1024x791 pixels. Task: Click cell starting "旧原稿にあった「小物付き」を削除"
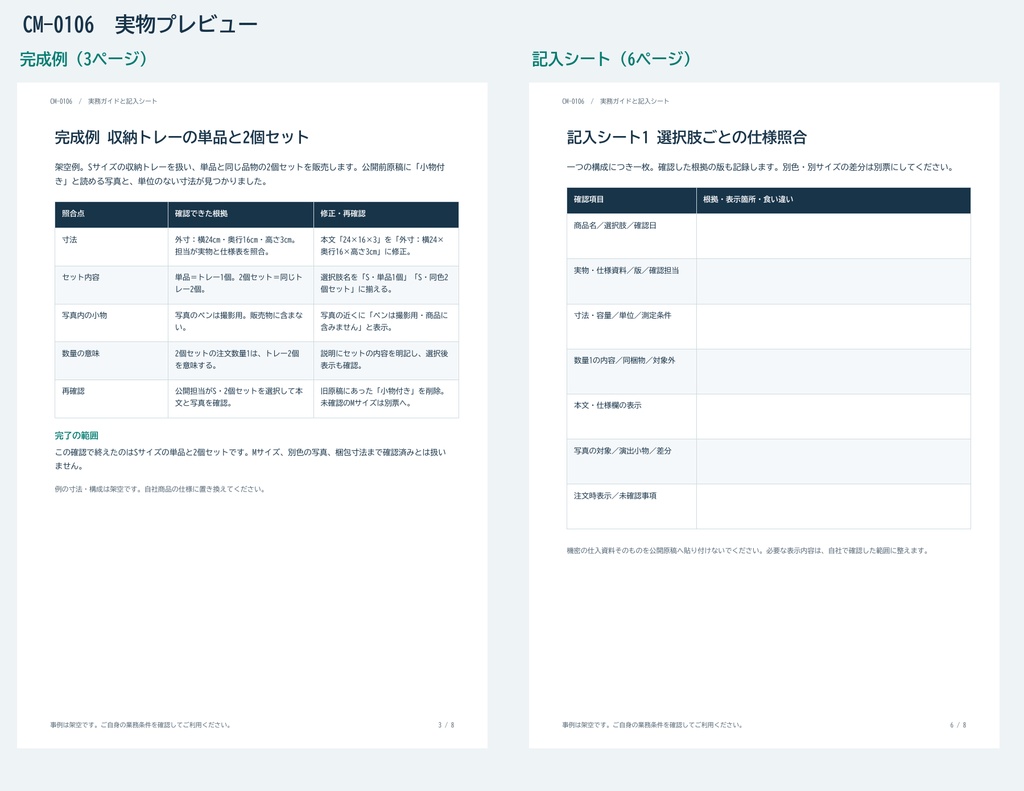pyautogui.click(x=386, y=398)
